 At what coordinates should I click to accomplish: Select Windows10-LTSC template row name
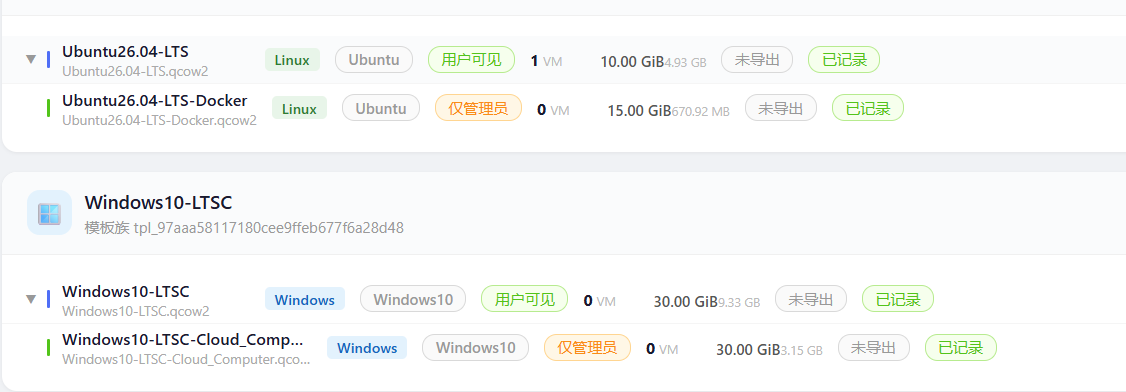[x=126, y=291]
